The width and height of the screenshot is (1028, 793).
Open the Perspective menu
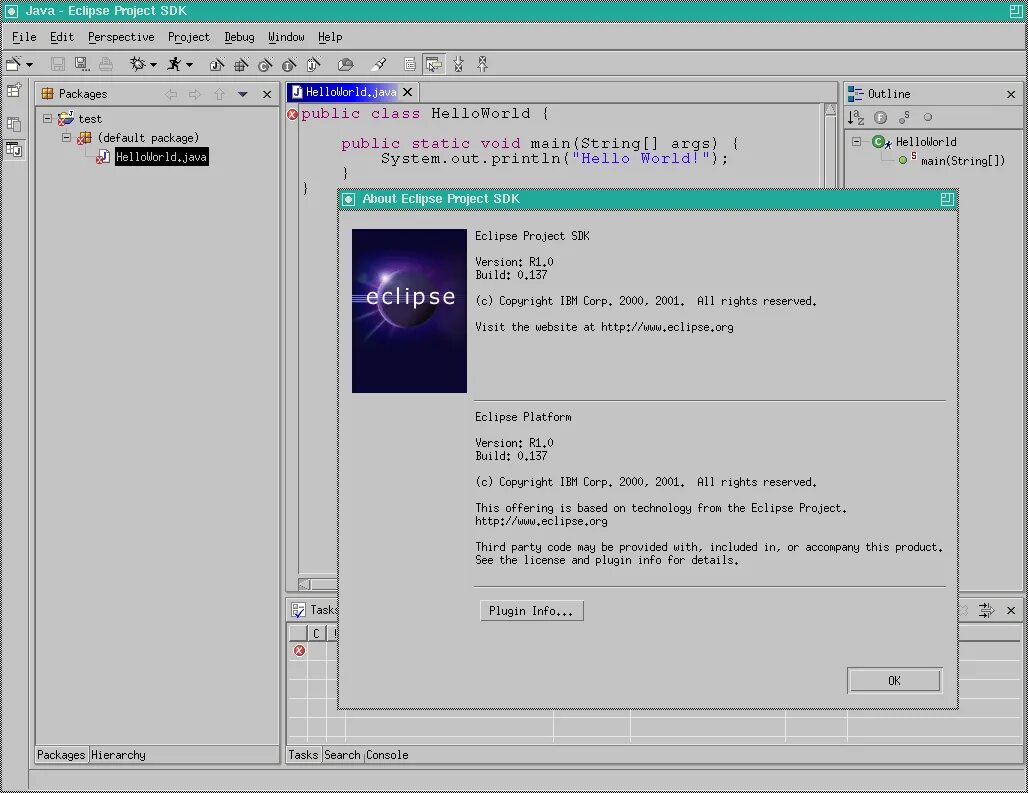pyautogui.click(x=121, y=37)
